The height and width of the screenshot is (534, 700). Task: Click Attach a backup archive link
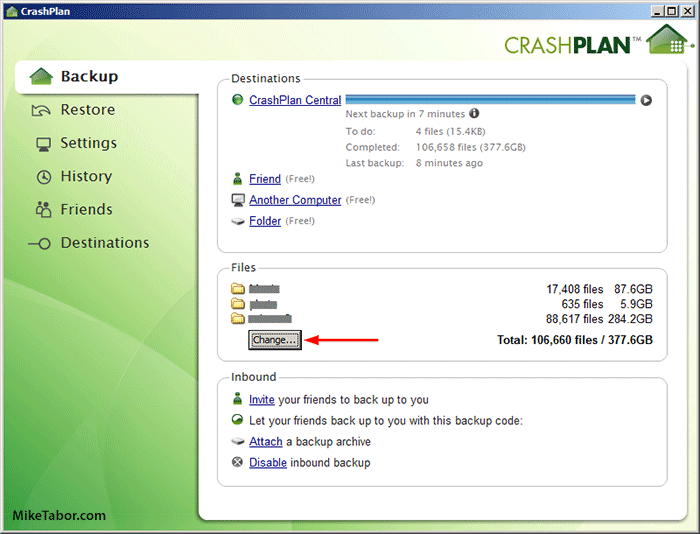click(x=266, y=442)
